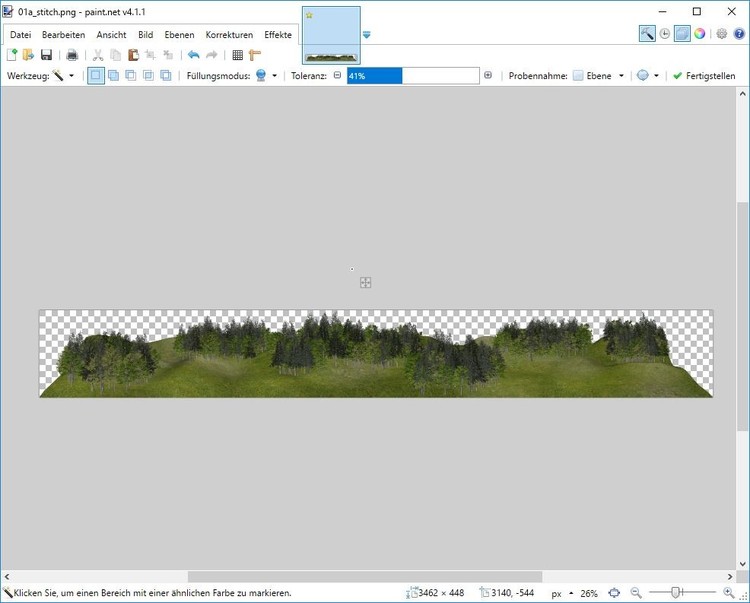Toggle the Tools window button
The image size is (750, 603).
(647, 33)
